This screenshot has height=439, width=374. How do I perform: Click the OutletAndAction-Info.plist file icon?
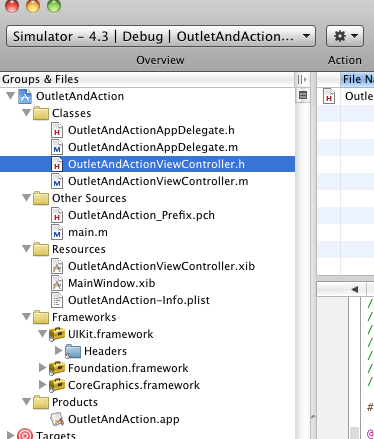click(57, 300)
